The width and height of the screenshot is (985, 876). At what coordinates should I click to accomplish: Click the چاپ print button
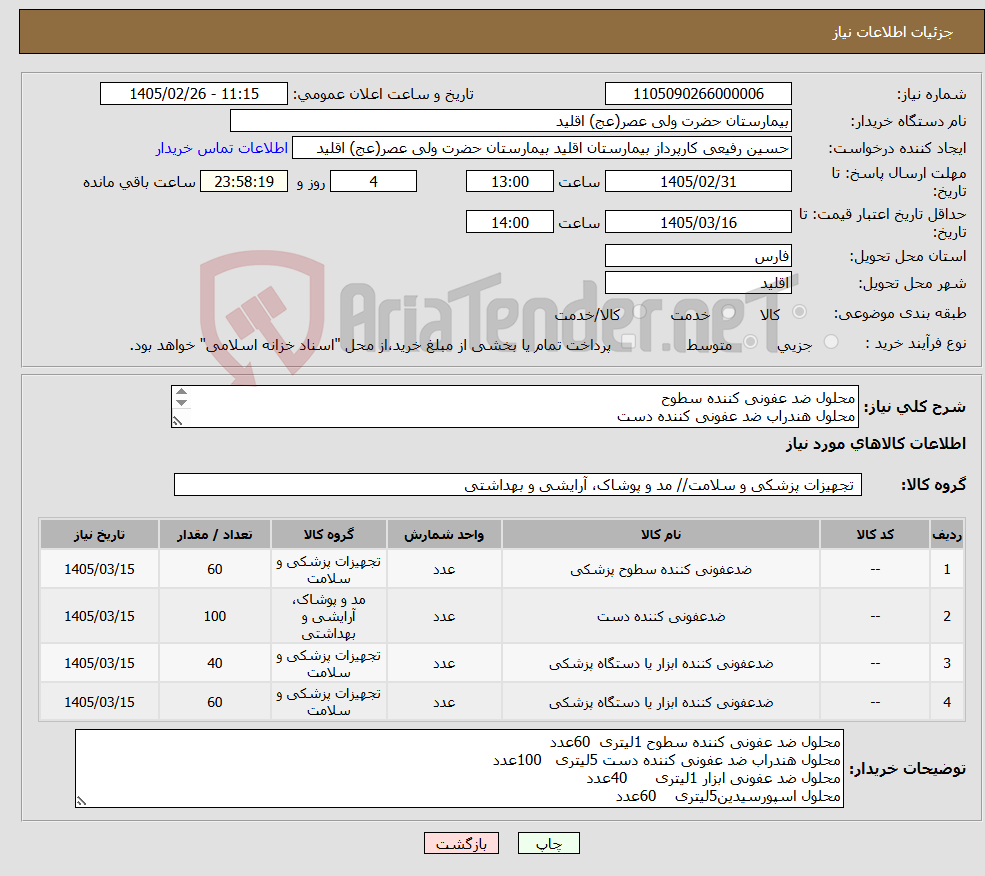(x=548, y=843)
